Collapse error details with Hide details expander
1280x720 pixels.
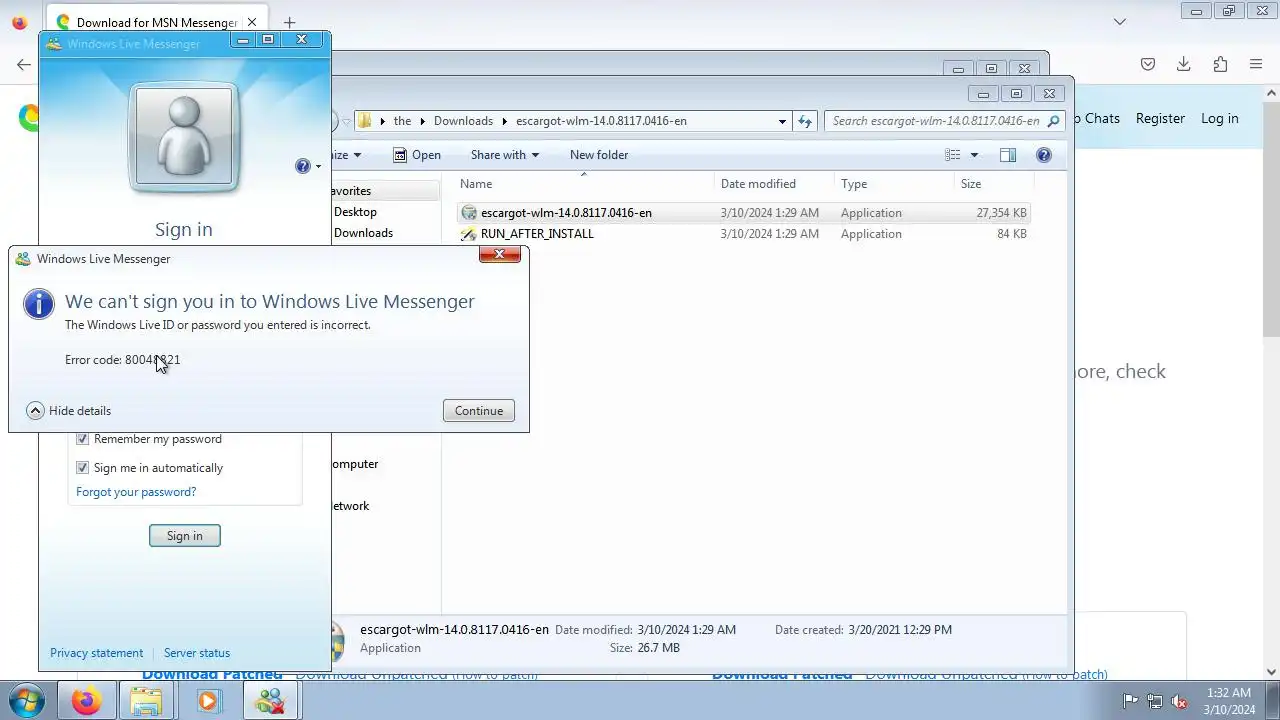pos(69,411)
